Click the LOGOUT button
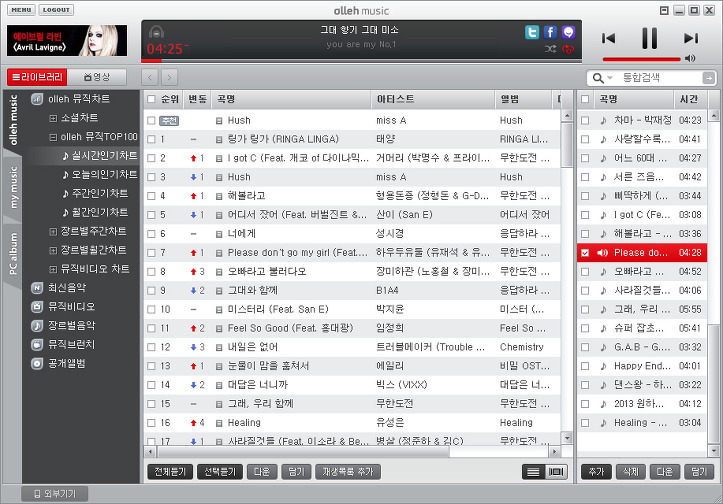This screenshot has width=723, height=504. [56, 10]
